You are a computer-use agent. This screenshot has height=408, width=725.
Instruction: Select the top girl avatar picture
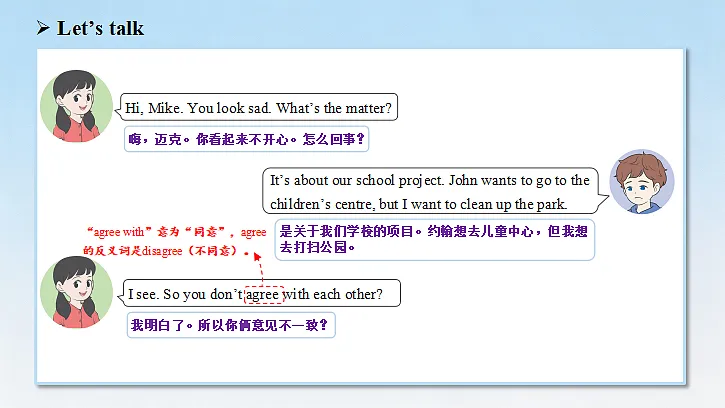click(x=76, y=105)
